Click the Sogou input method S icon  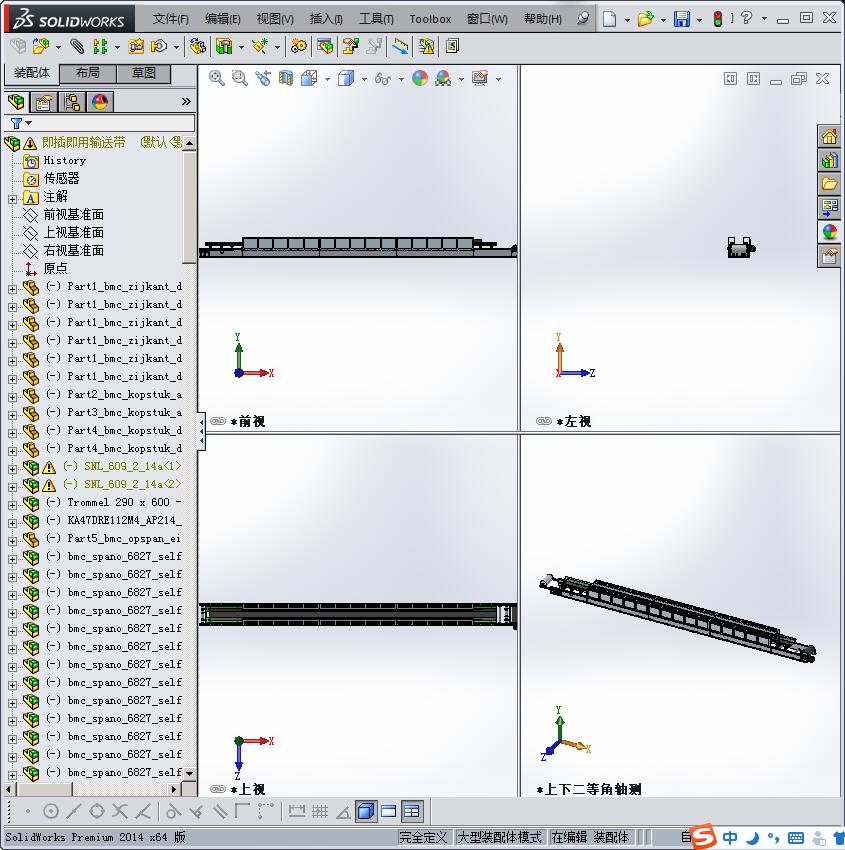704,836
